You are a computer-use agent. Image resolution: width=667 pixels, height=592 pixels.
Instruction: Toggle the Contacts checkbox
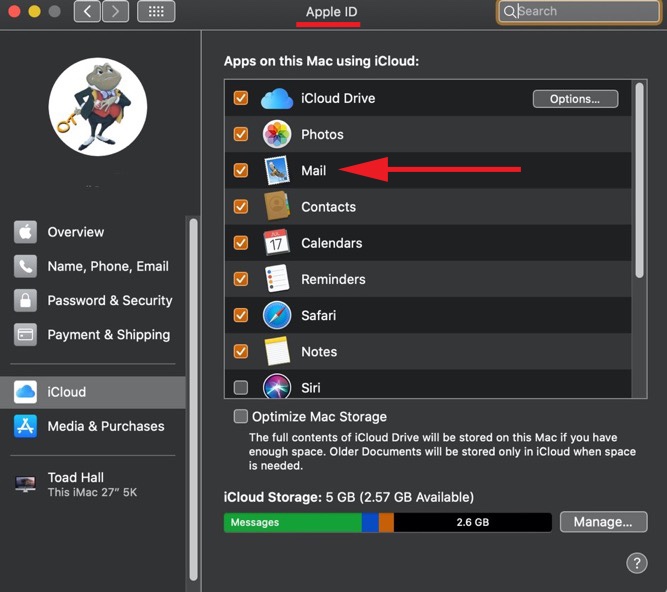coord(241,207)
